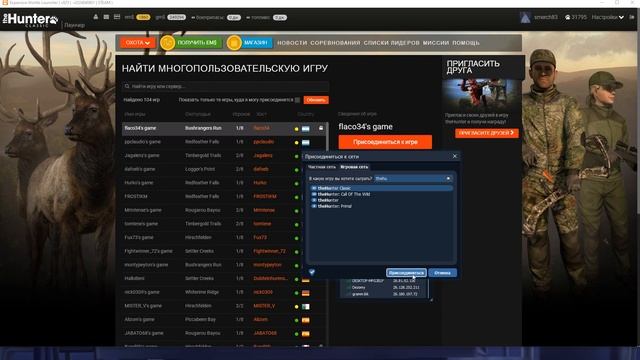Open the Списки лидеров menu item
Image resolution: width=640 pixels, height=360 pixels.
[x=391, y=42]
